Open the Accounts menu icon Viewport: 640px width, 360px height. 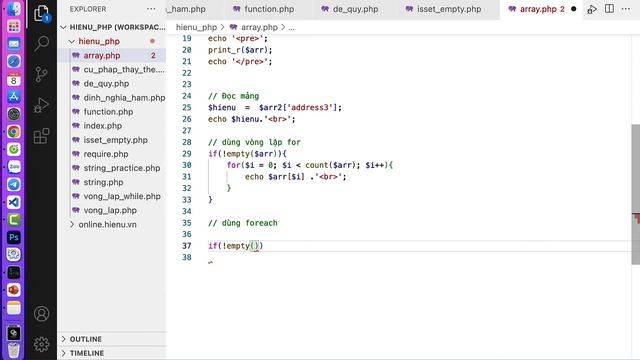click(x=41, y=313)
